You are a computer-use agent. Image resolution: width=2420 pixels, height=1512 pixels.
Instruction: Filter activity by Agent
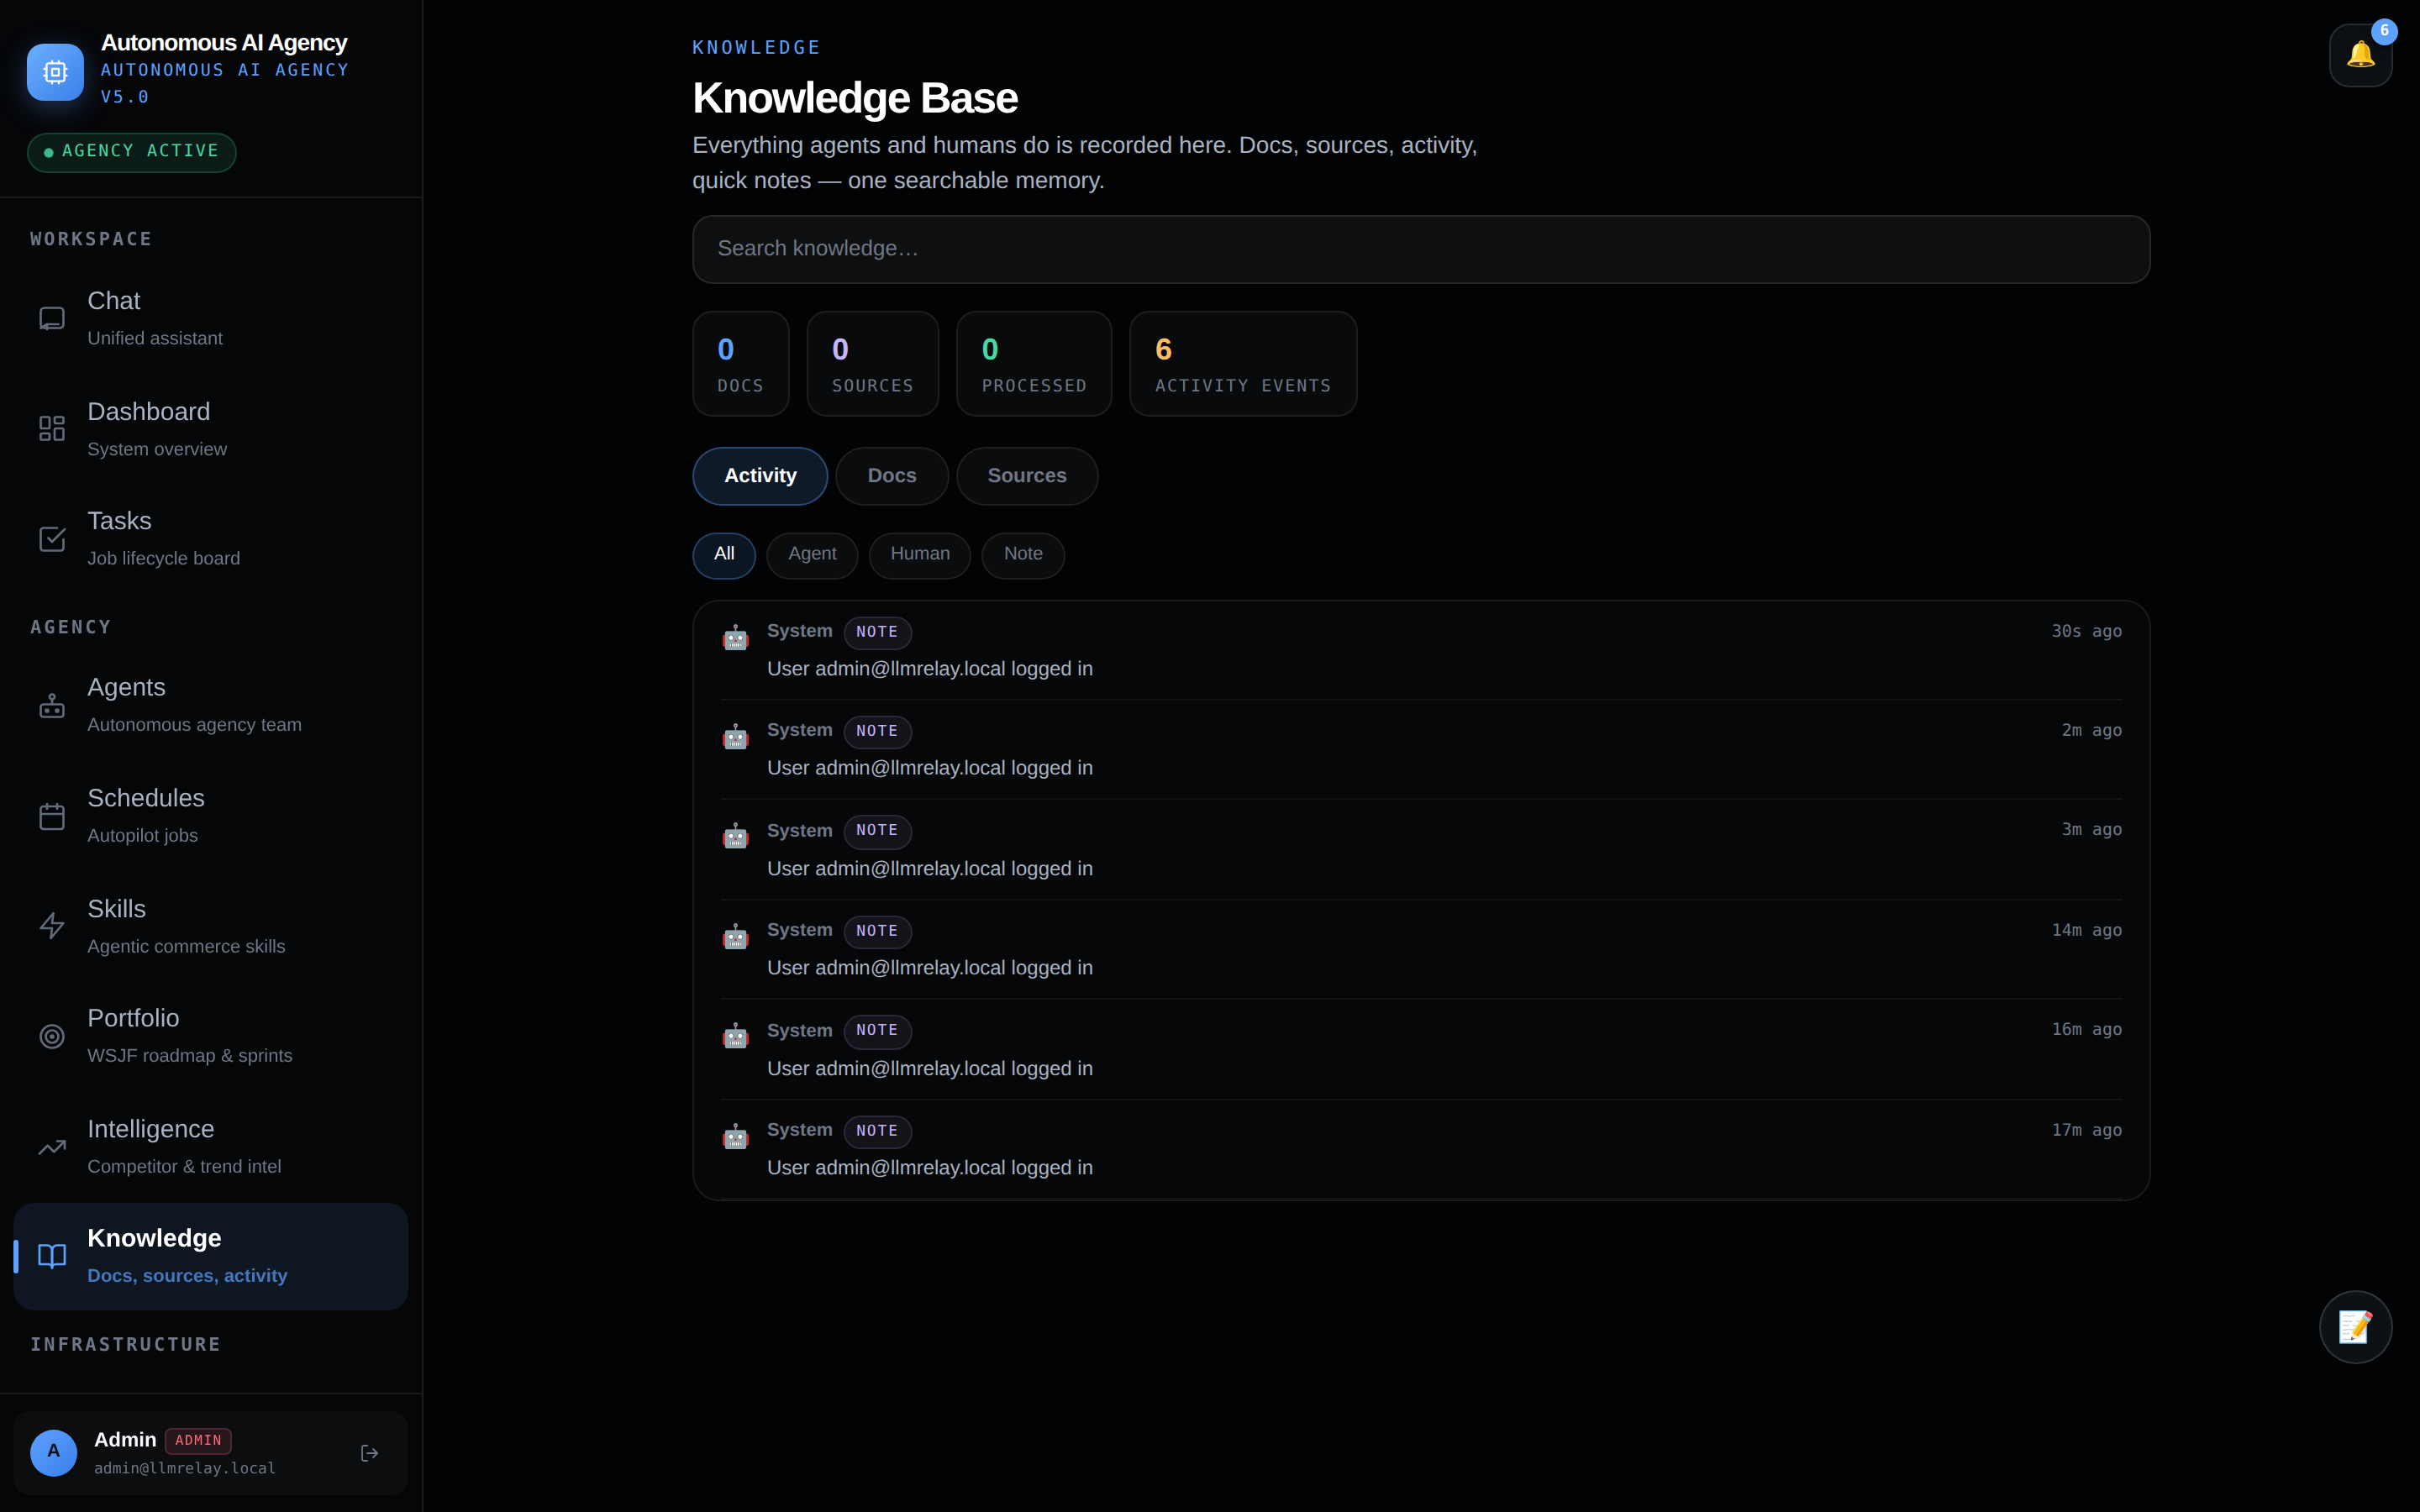click(x=812, y=555)
